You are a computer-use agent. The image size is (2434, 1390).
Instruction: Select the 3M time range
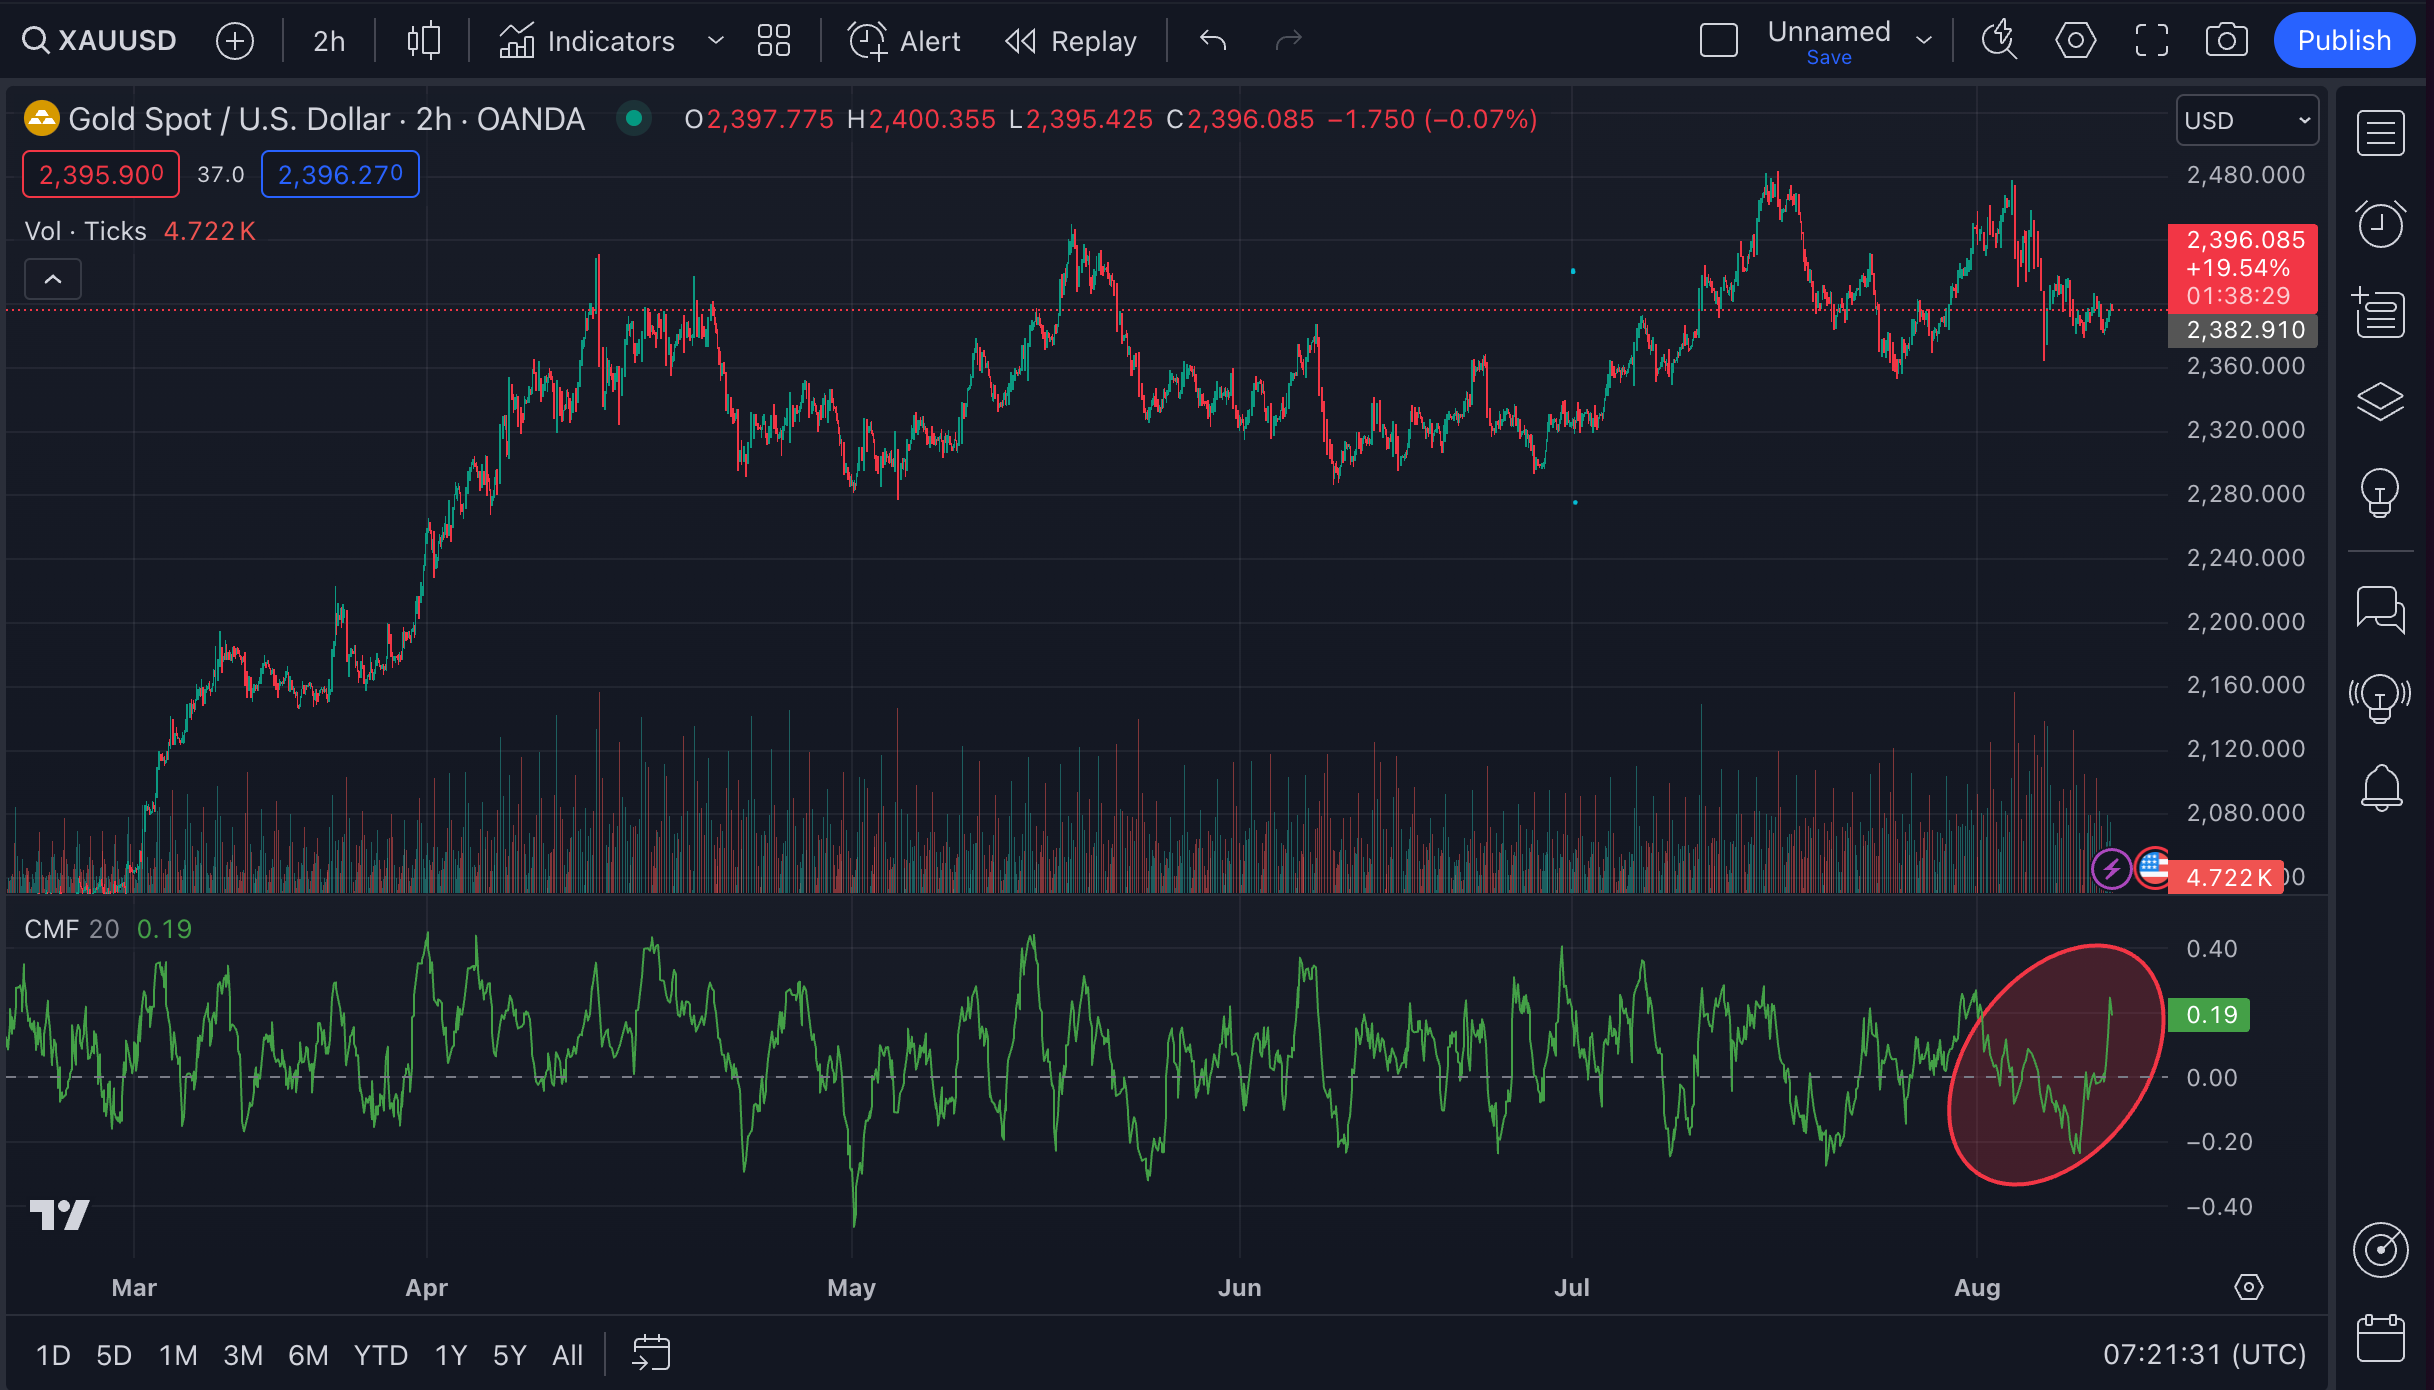[x=242, y=1355]
